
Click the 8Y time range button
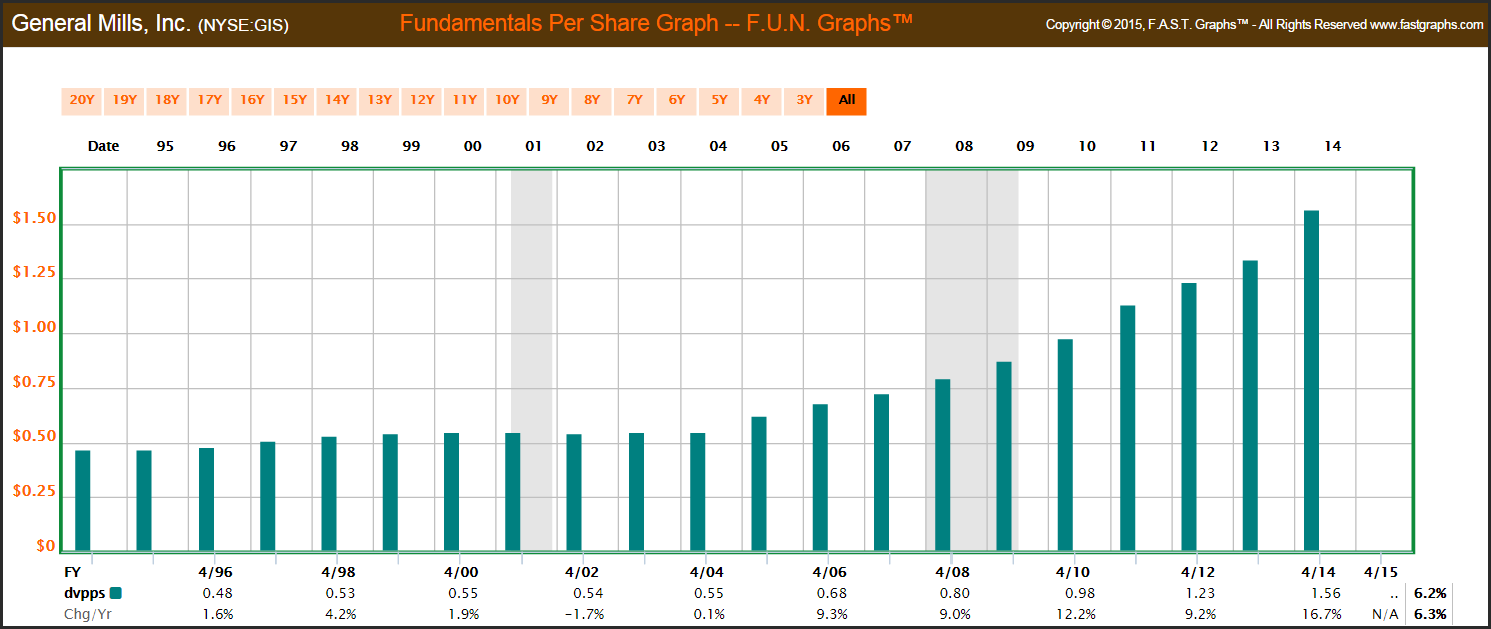click(592, 100)
